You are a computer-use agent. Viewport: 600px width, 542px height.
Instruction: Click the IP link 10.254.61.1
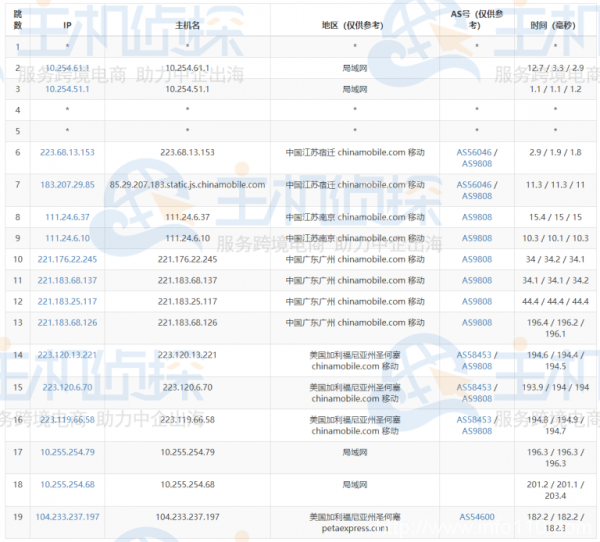coord(67,67)
